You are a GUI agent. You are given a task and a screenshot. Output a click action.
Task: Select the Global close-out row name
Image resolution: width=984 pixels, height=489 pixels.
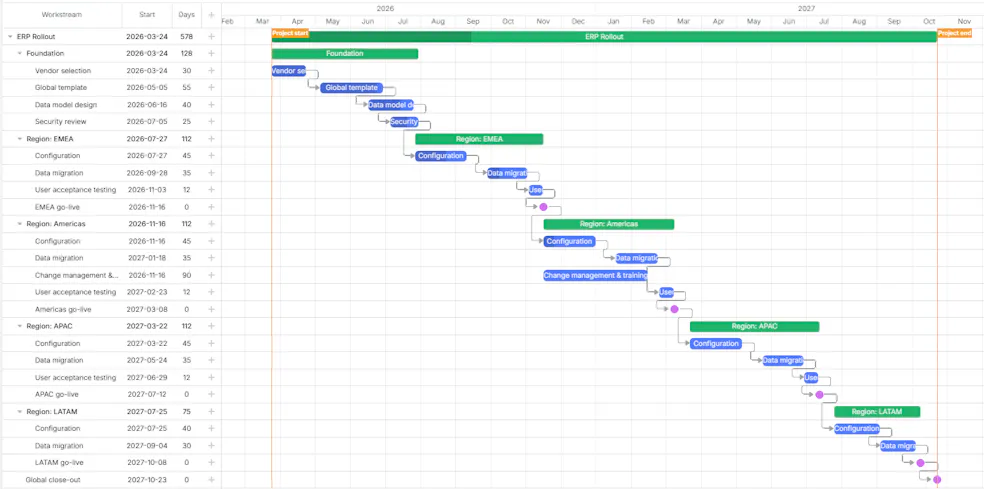click(53, 480)
